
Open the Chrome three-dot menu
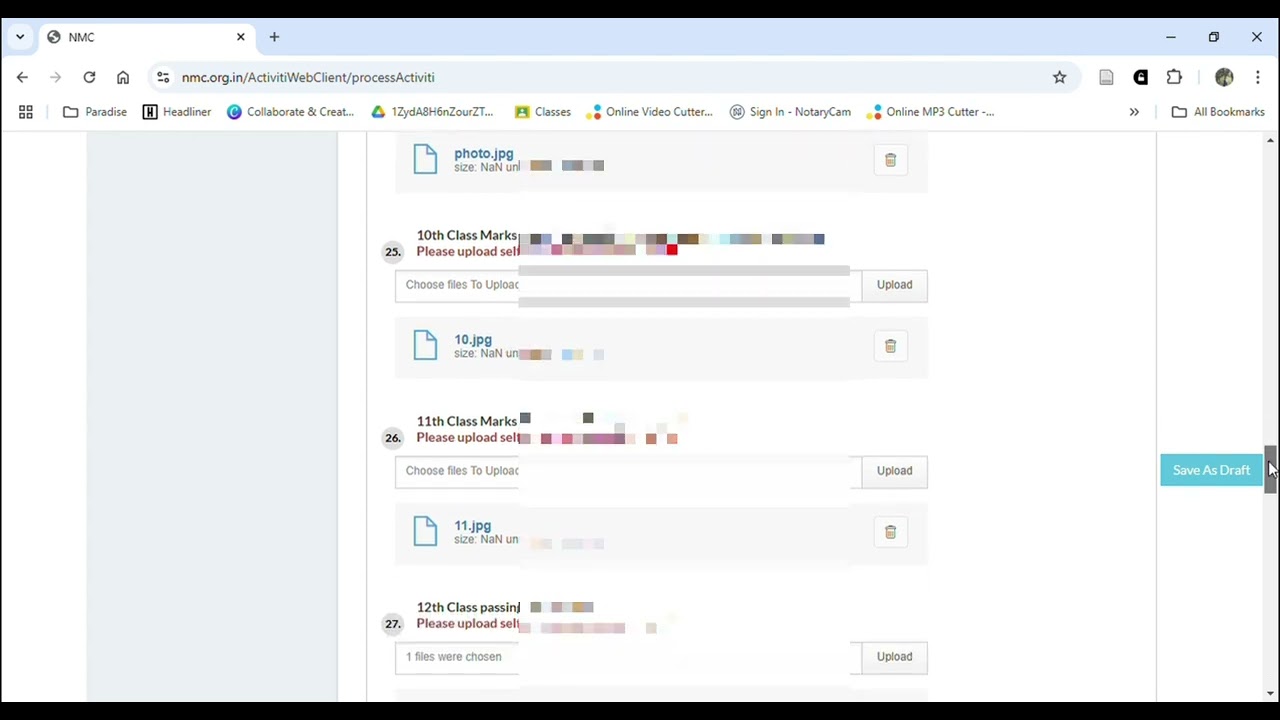pos(1258,77)
